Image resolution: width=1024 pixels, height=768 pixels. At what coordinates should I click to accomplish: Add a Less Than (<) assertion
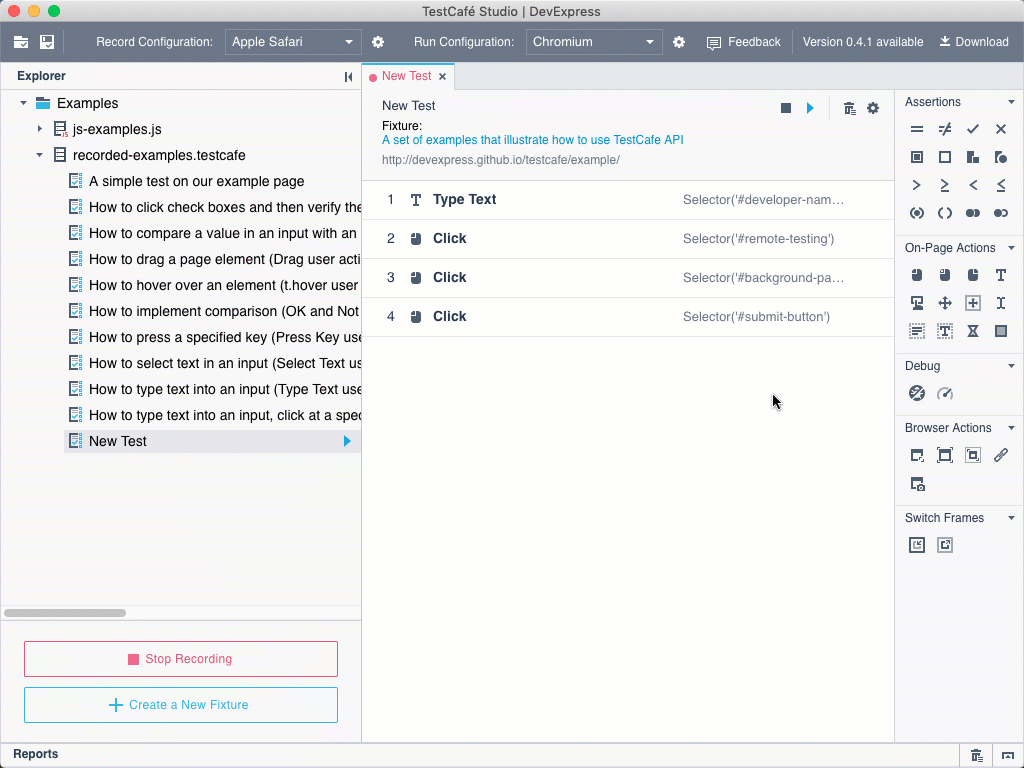(973, 185)
